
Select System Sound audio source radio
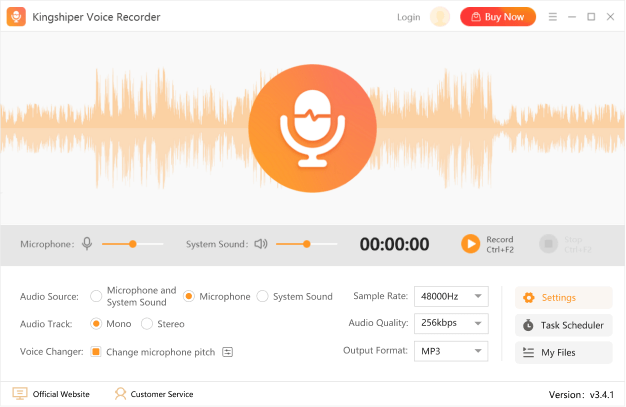(262, 296)
